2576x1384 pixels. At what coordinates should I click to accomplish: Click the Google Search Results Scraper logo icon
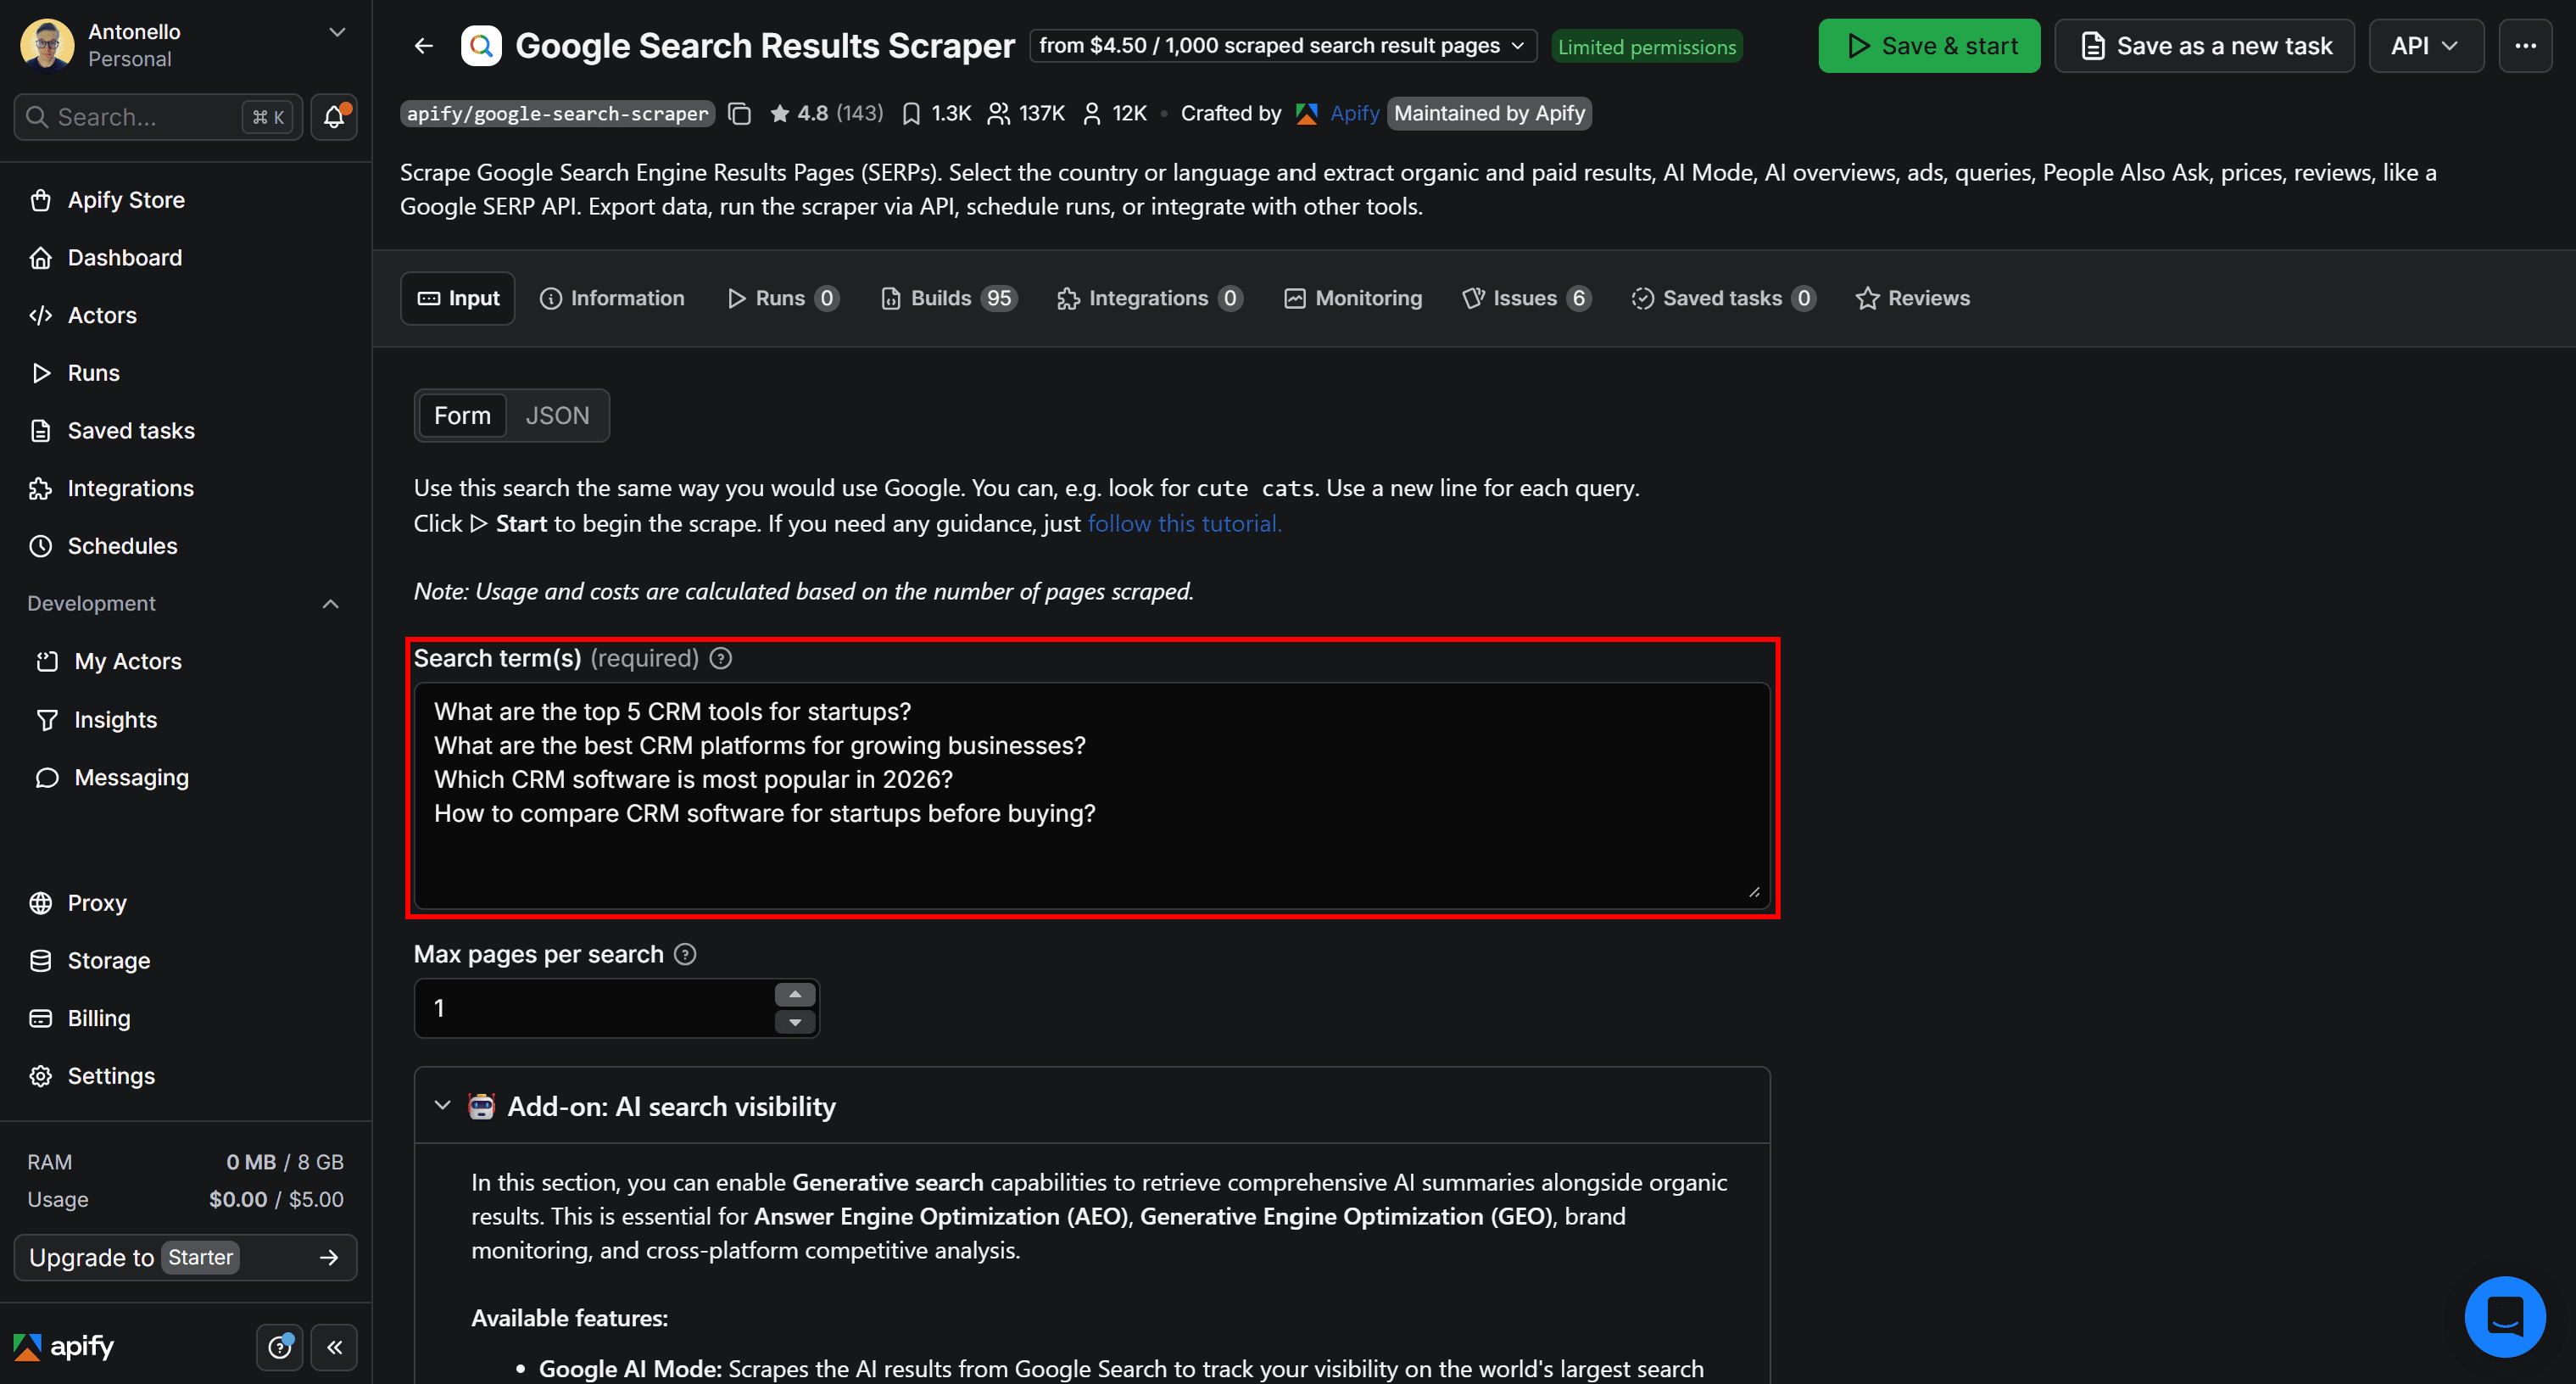click(481, 46)
